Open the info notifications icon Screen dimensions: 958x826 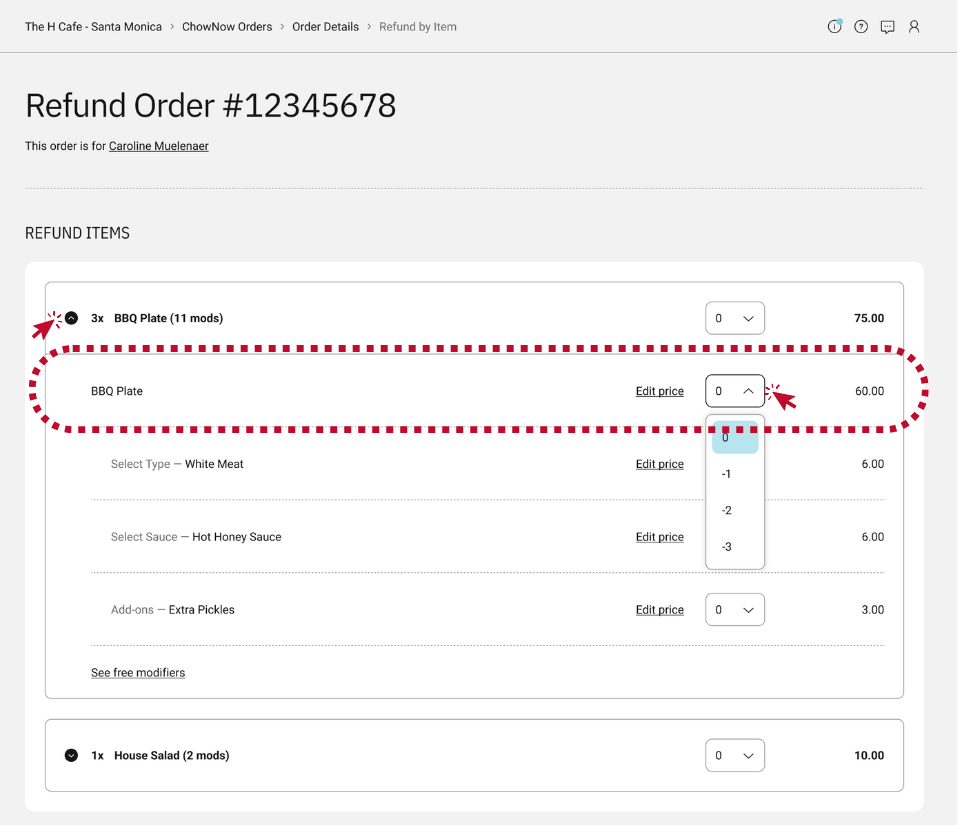(834, 27)
